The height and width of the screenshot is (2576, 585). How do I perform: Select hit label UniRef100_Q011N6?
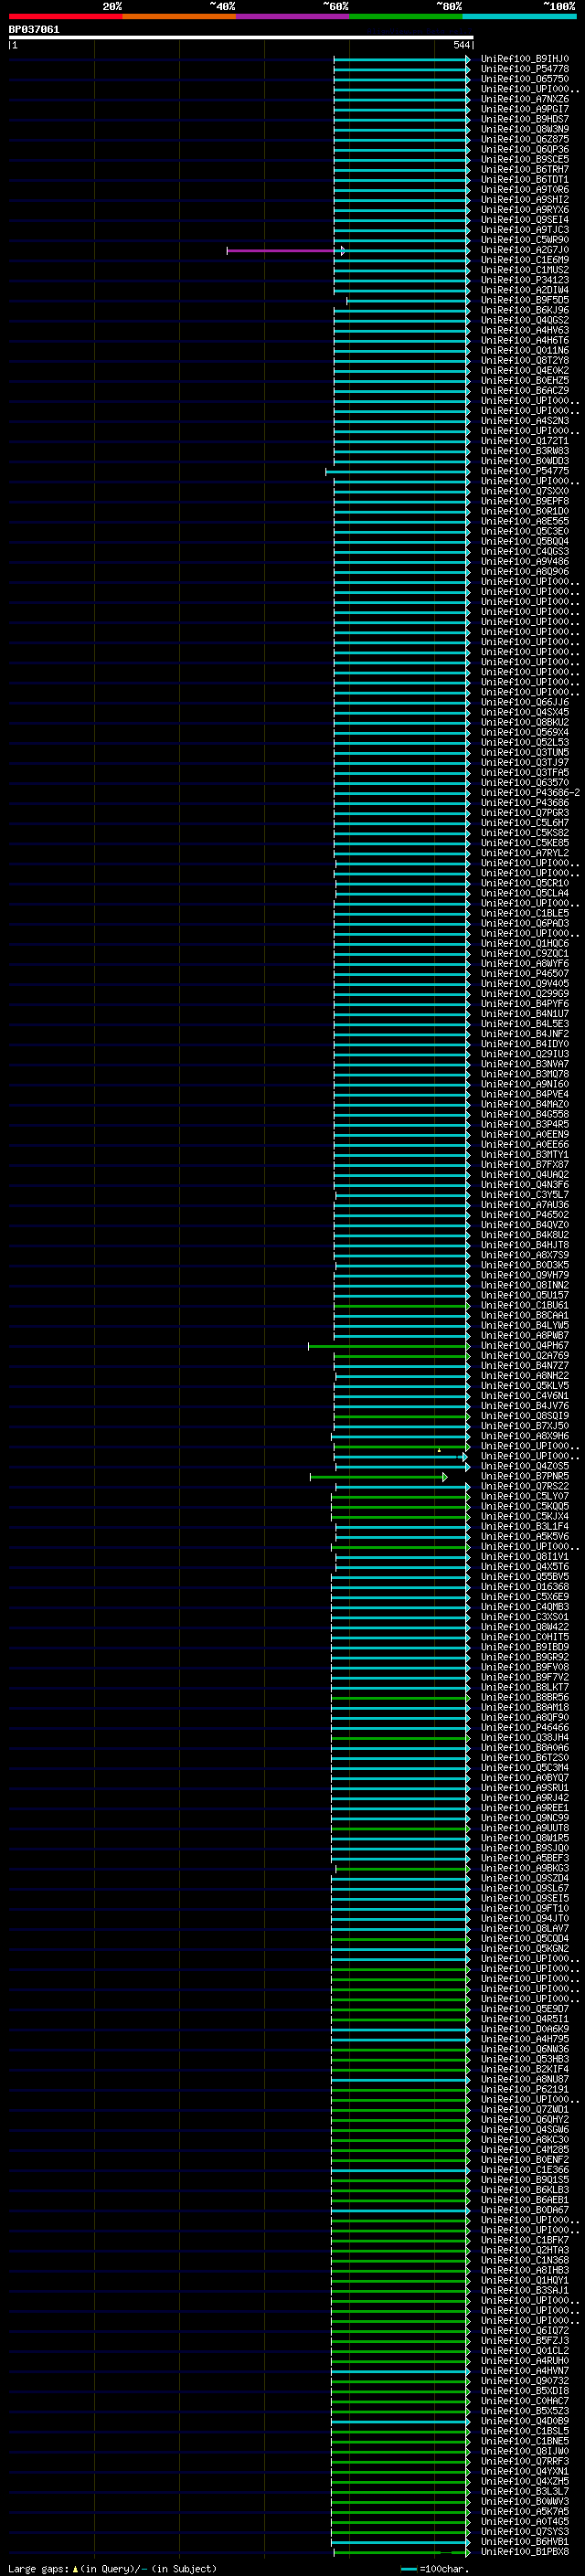[x=524, y=350]
